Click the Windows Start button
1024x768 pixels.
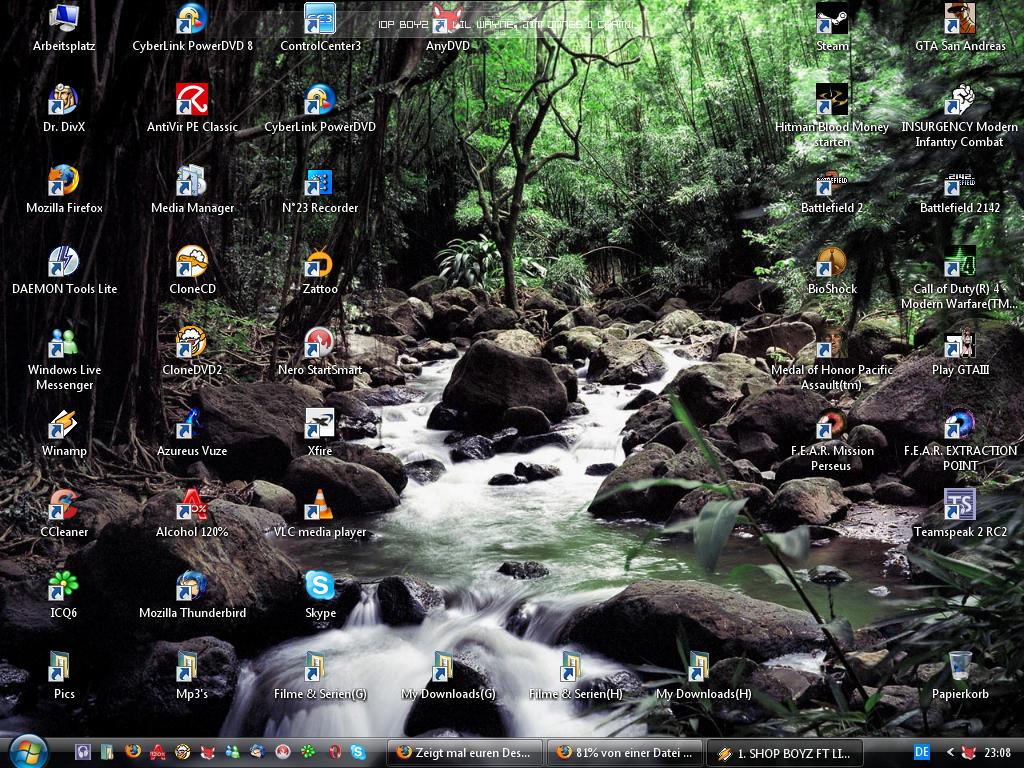(27, 751)
